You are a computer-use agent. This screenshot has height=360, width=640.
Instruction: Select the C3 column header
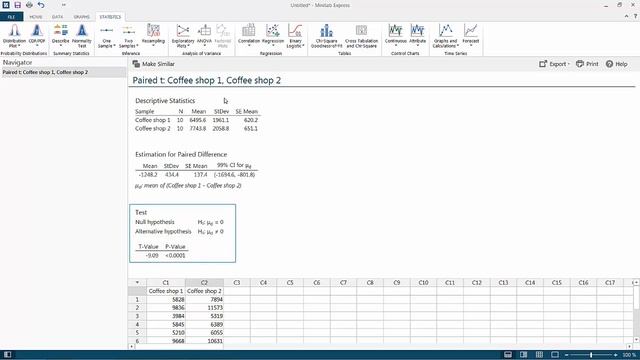click(237, 282)
